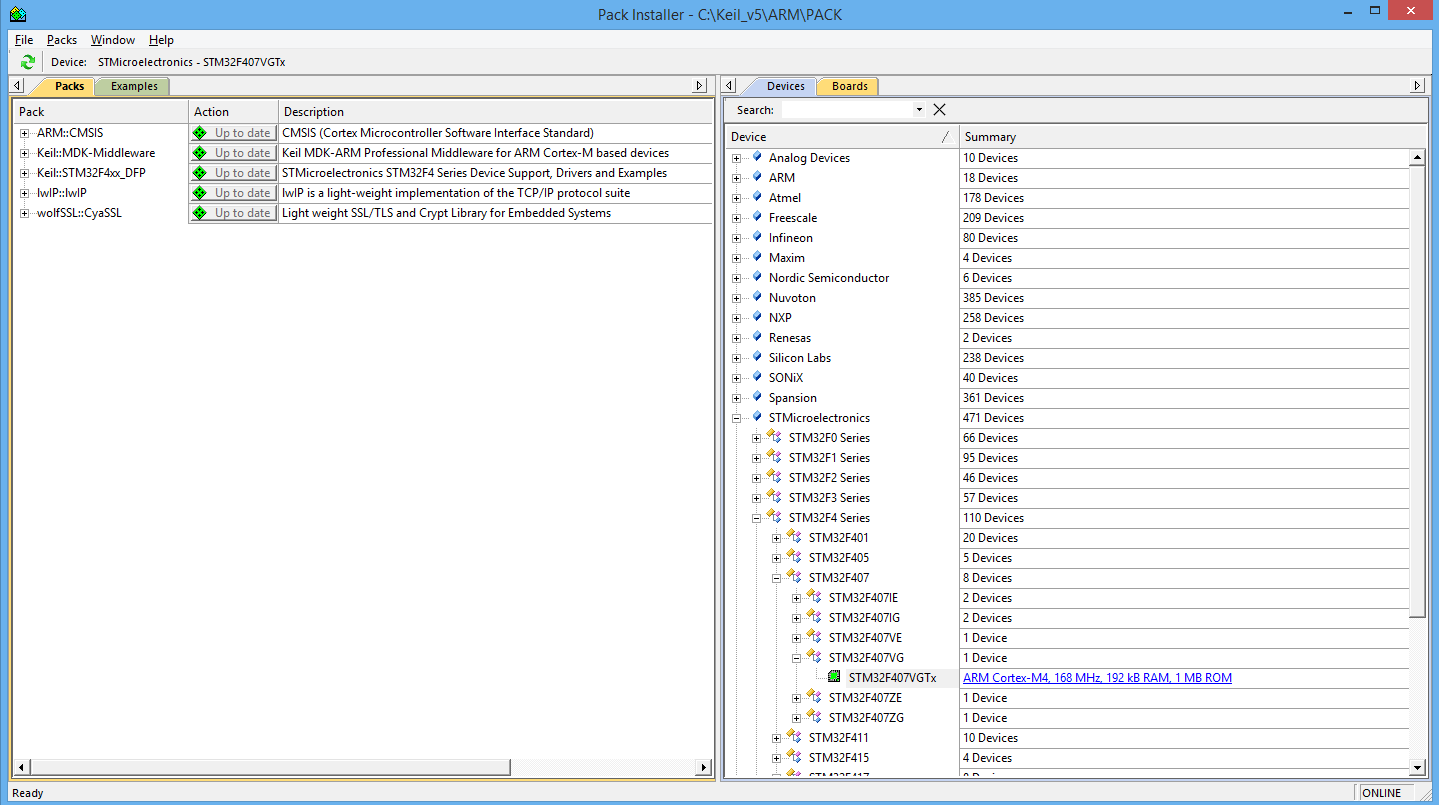1439x805 pixels.
Task: Click the NXP vendor diamond icon
Action: (x=757, y=317)
